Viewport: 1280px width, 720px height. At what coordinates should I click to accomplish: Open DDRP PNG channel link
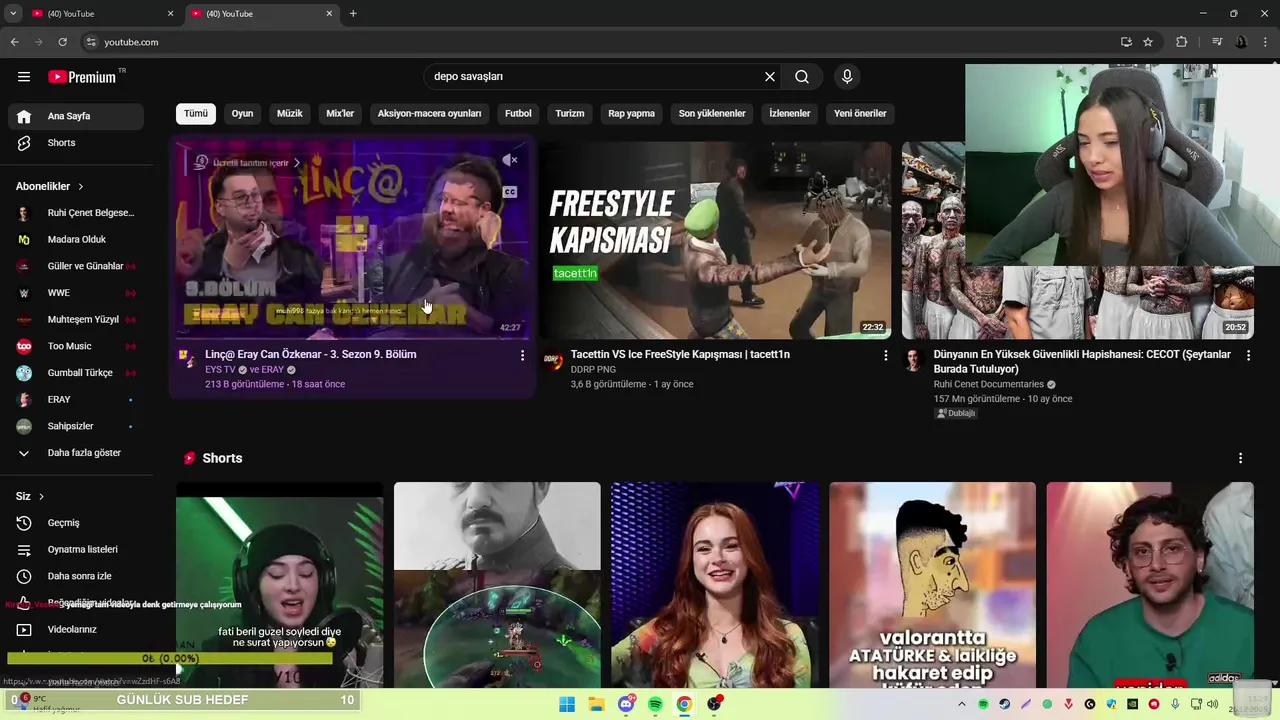[593, 369]
